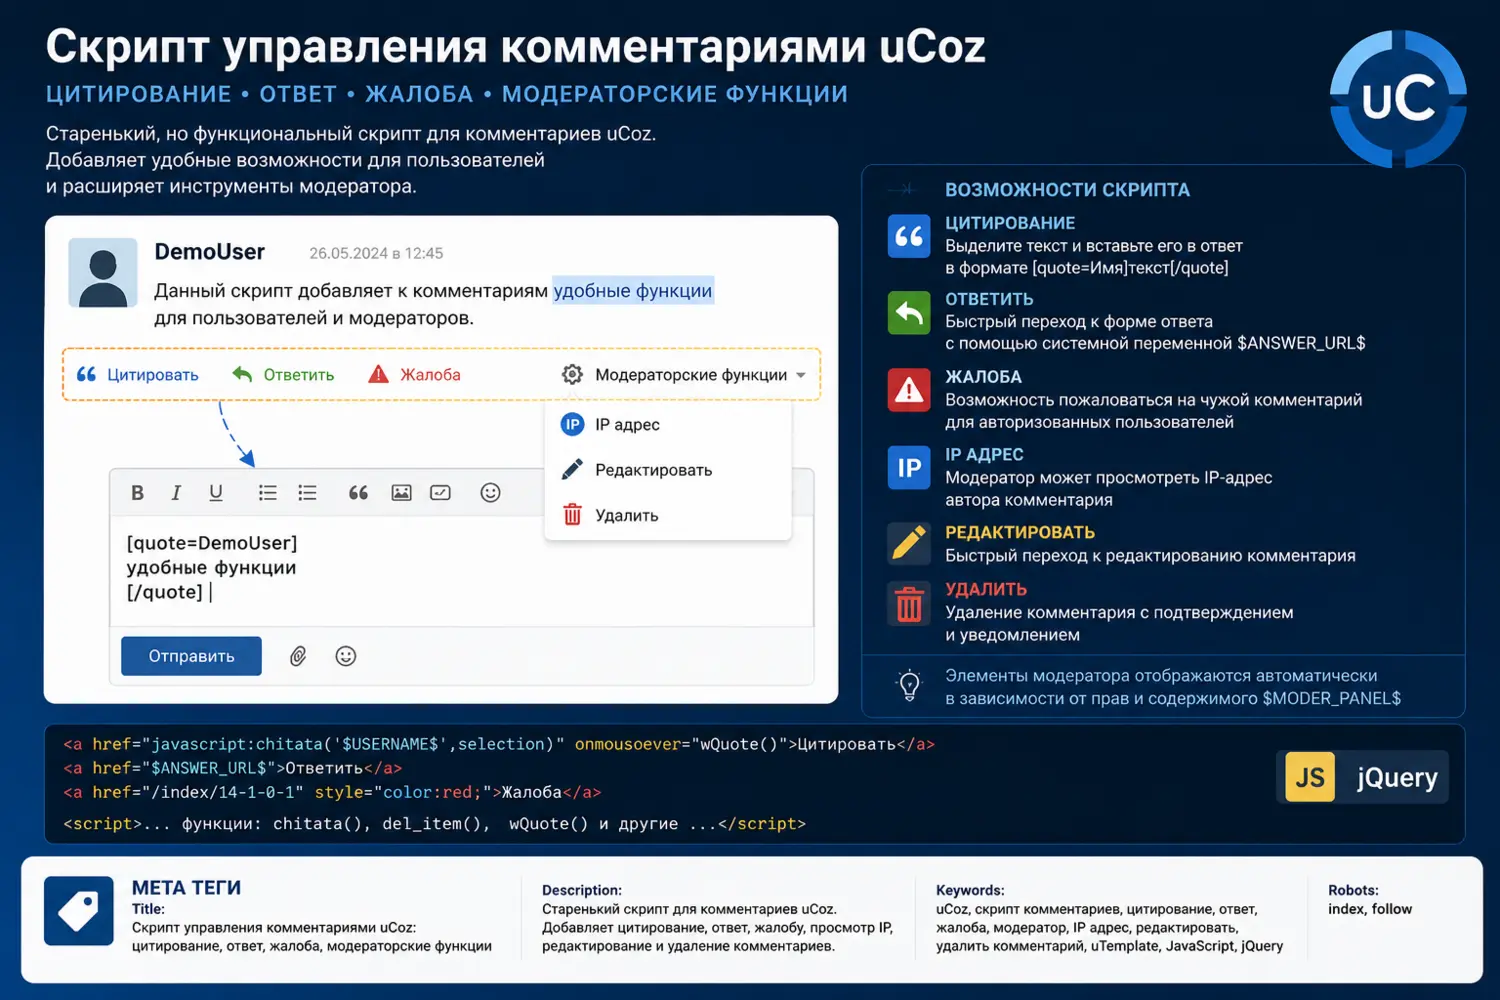Click the yellow pencil icon beside РЕДАКТИРОВАТЬ
1500x1000 pixels.
point(909,543)
